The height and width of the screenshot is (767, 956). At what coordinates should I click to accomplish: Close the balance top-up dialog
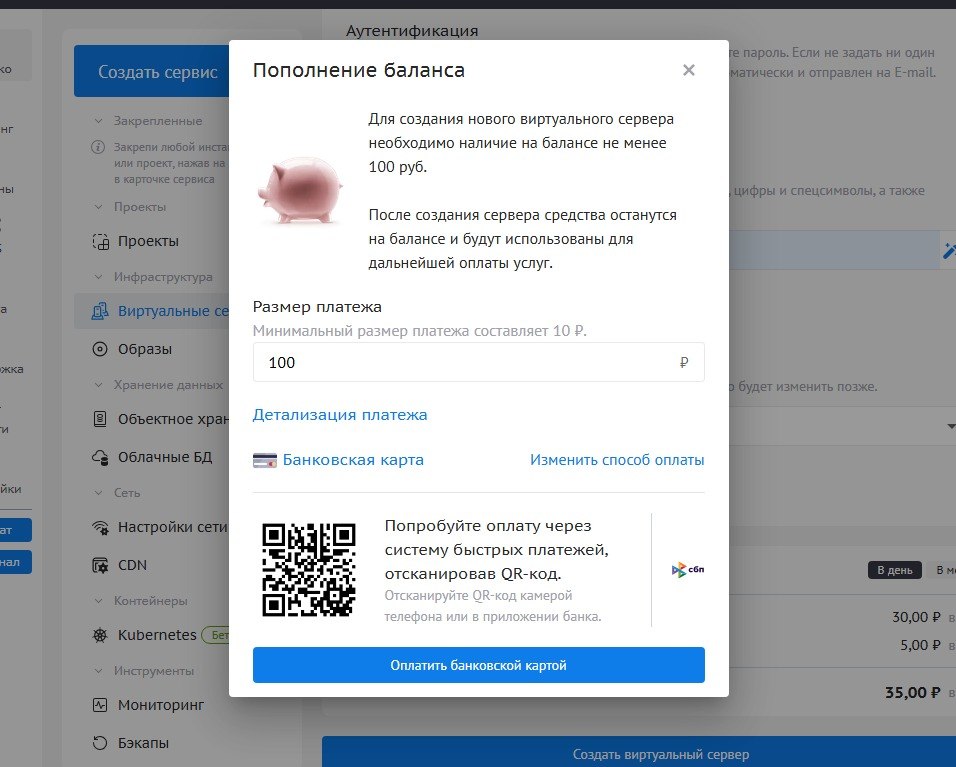coord(688,70)
